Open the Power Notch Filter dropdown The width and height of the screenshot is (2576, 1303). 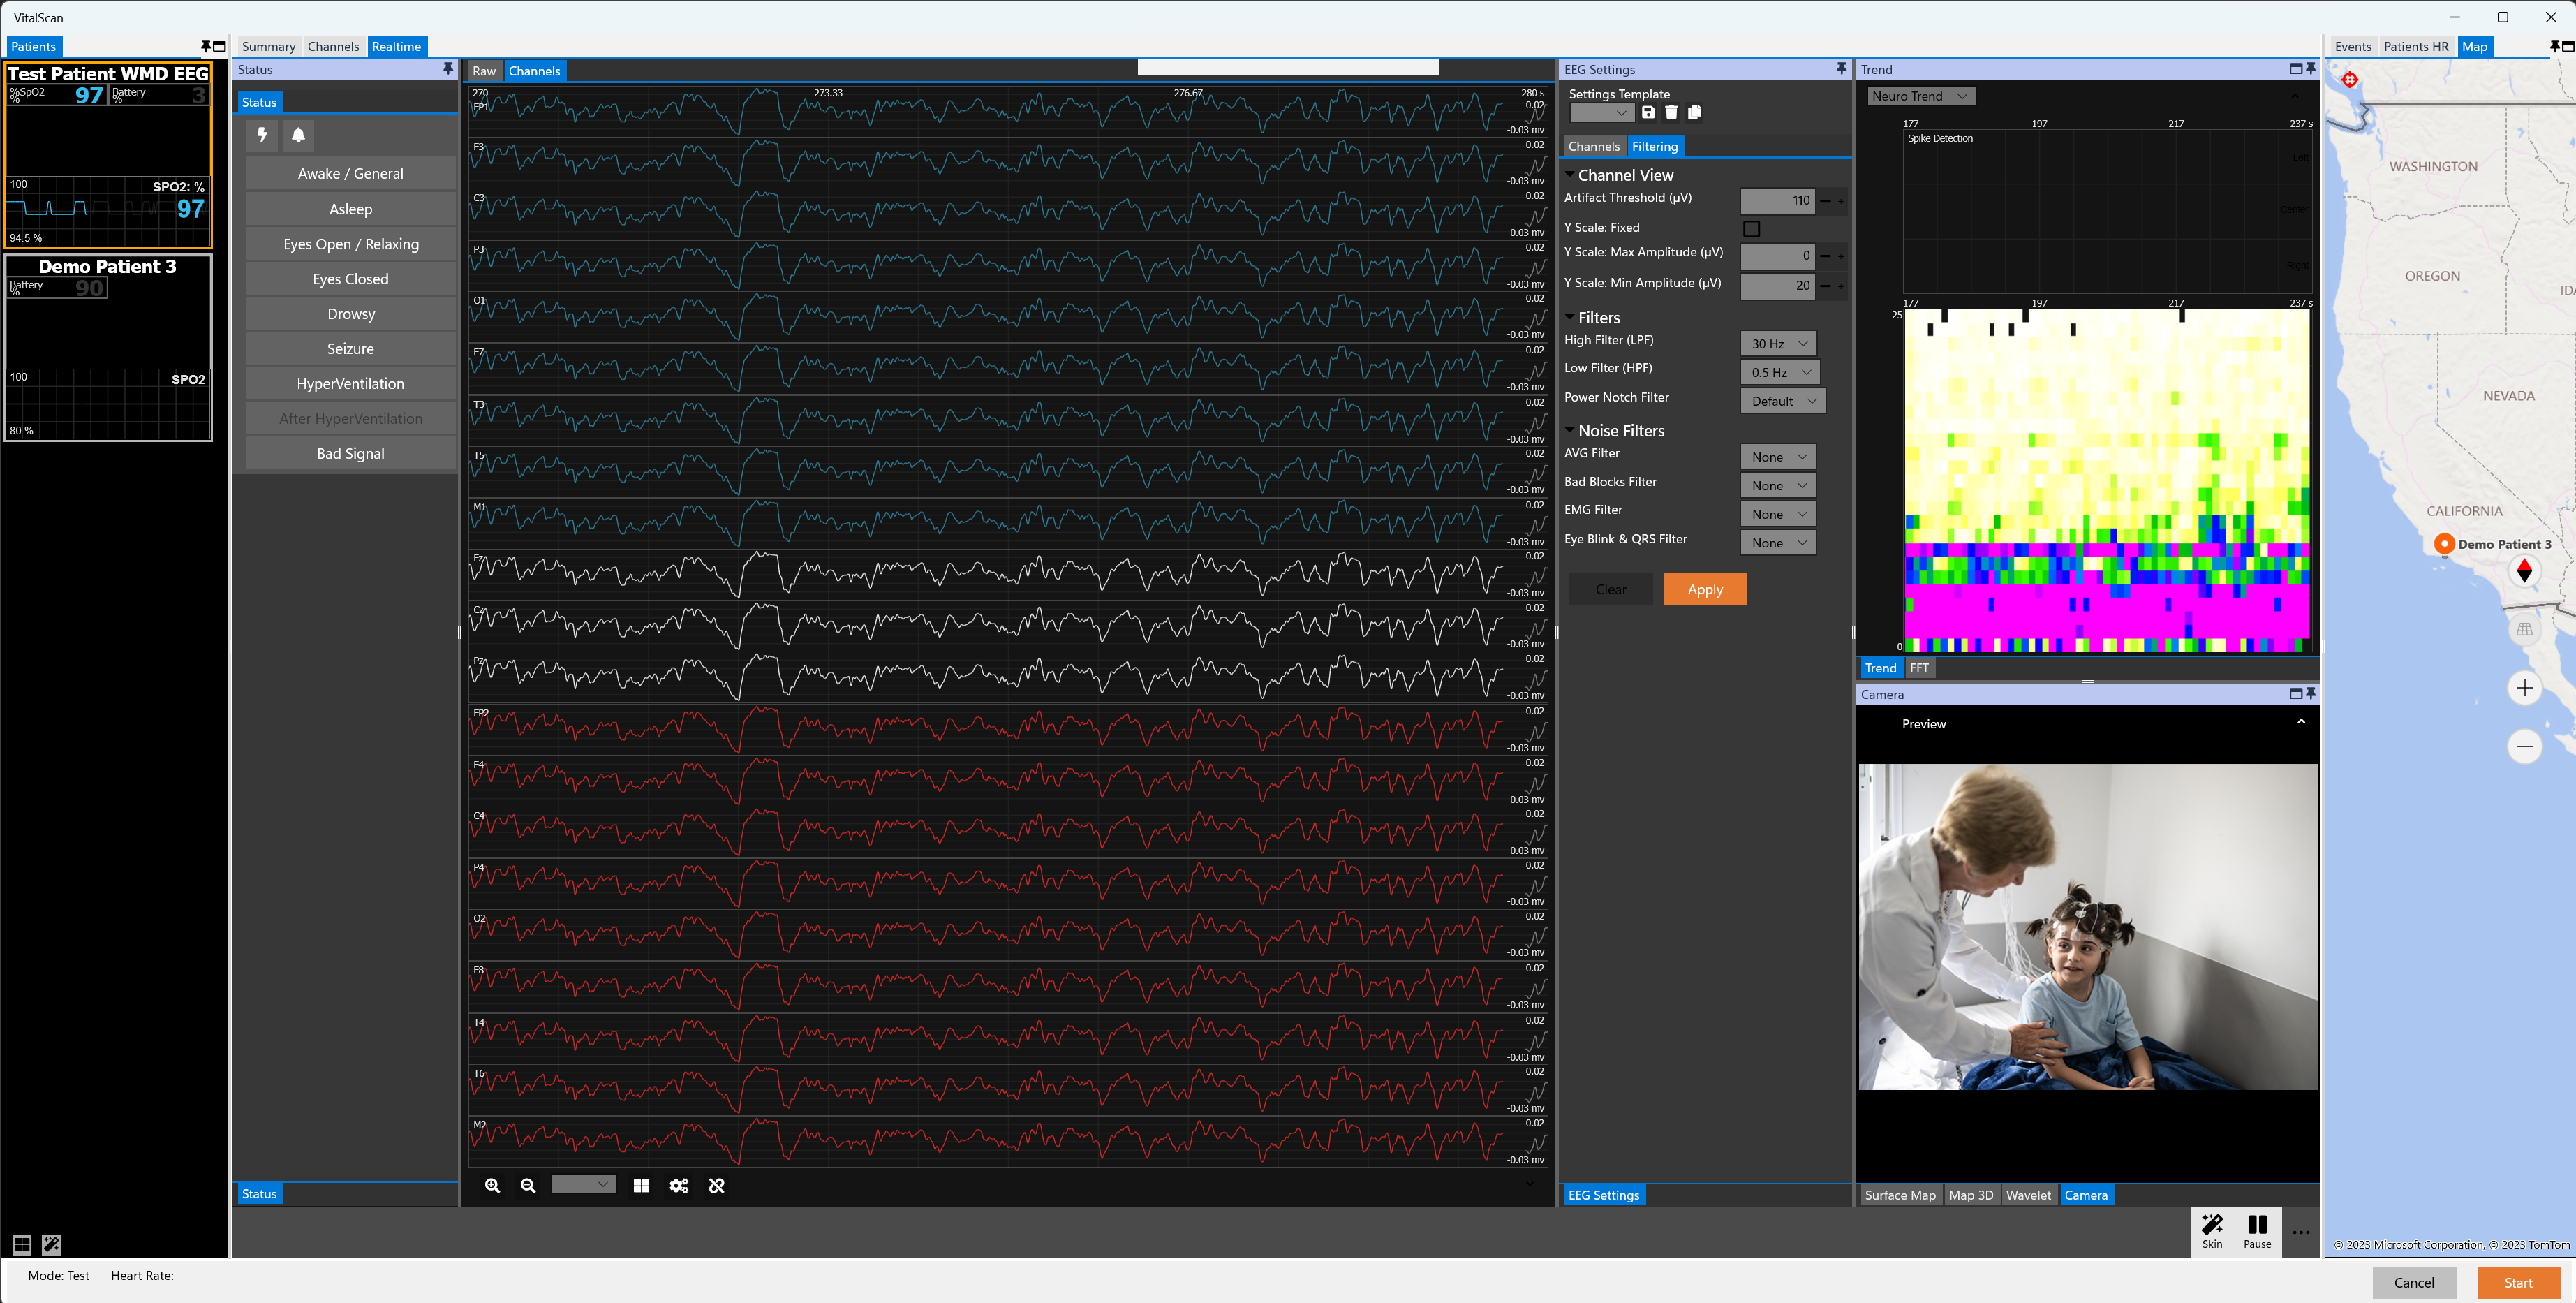pyautogui.click(x=1783, y=401)
